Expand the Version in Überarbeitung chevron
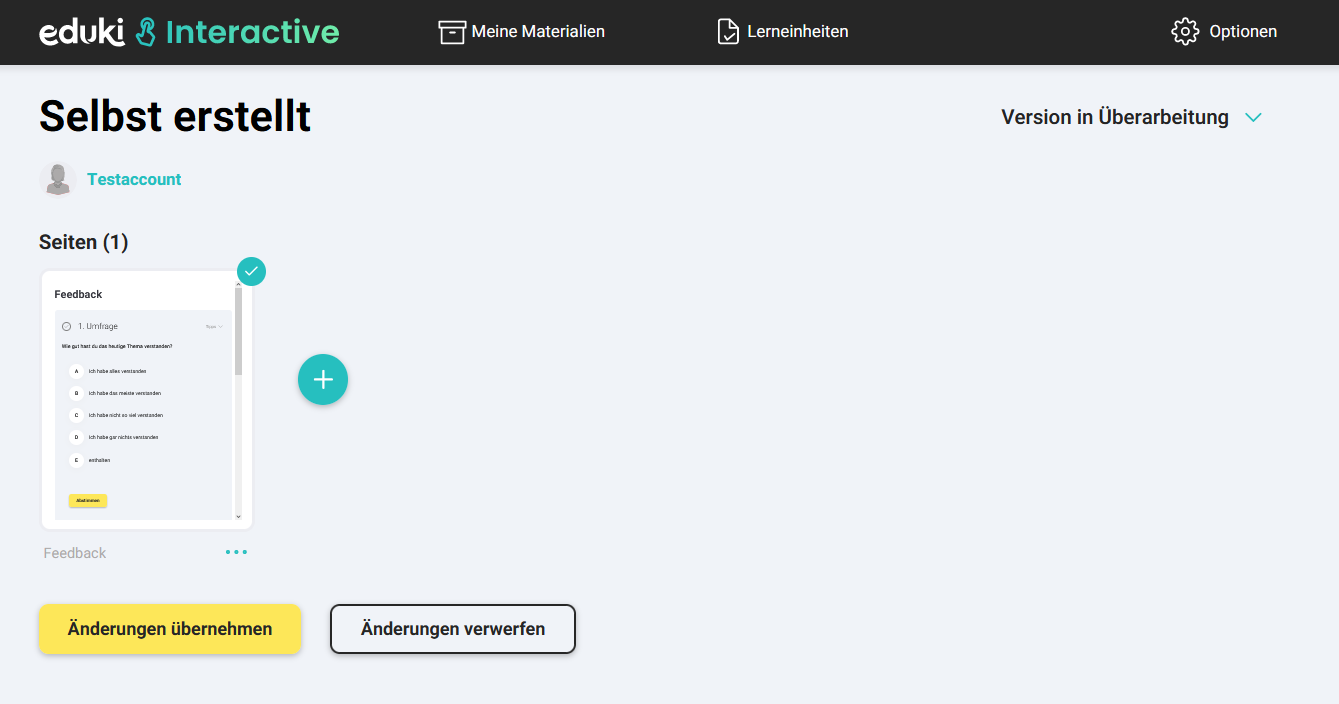This screenshot has height=704, width=1339. [1253, 118]
